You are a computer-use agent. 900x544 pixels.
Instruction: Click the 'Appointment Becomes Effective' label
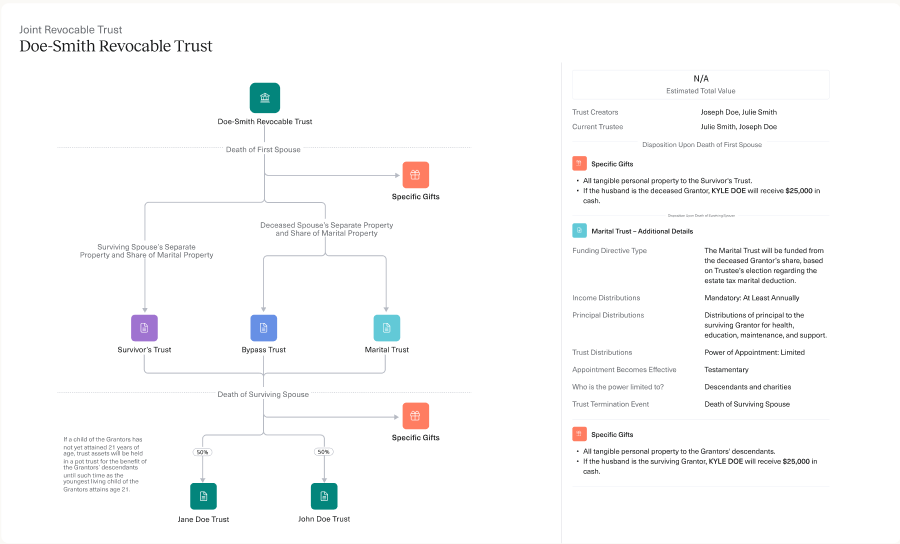click(624, 370)
